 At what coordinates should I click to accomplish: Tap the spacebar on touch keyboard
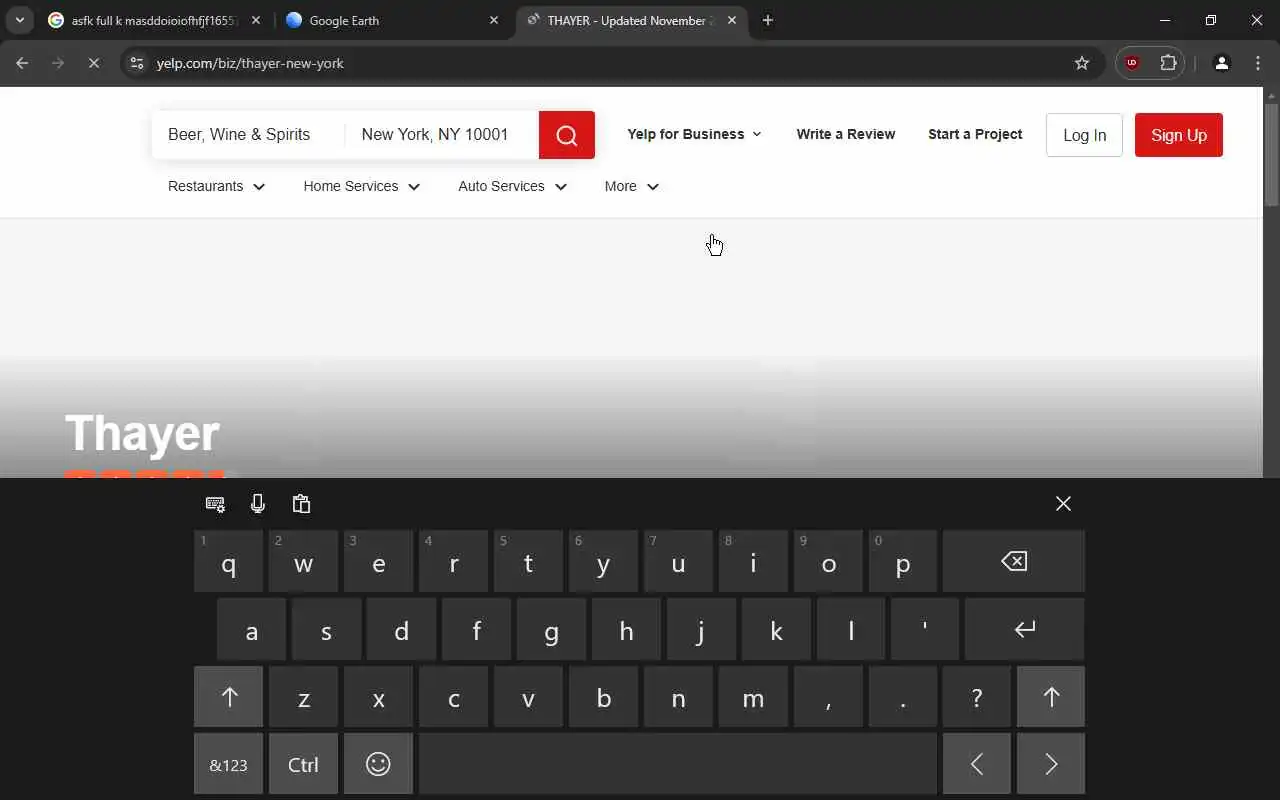pos(678,764)
